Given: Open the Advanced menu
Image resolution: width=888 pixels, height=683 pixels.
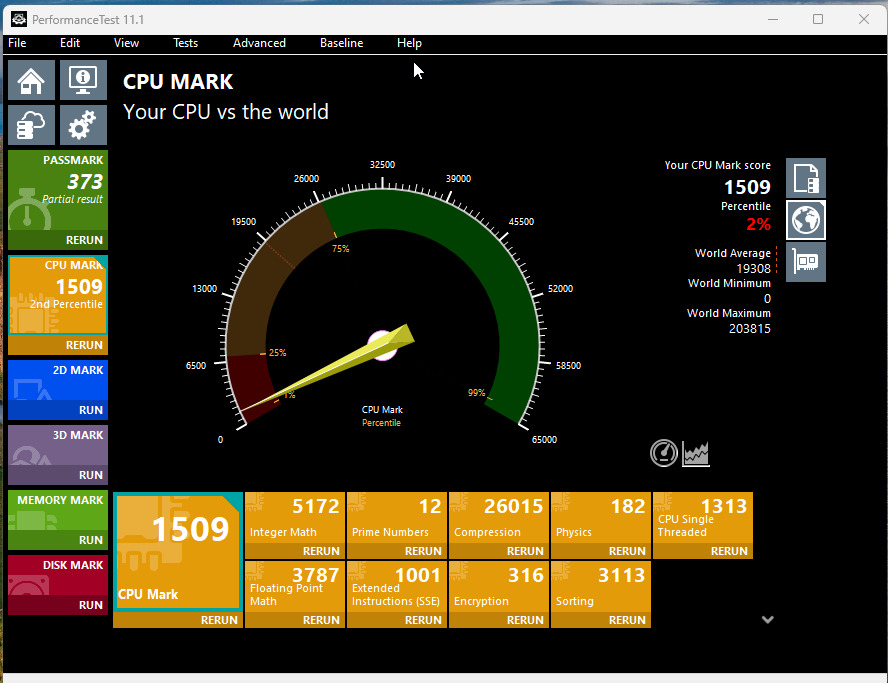Looking at the screenshot, I should tap(259, 43).
